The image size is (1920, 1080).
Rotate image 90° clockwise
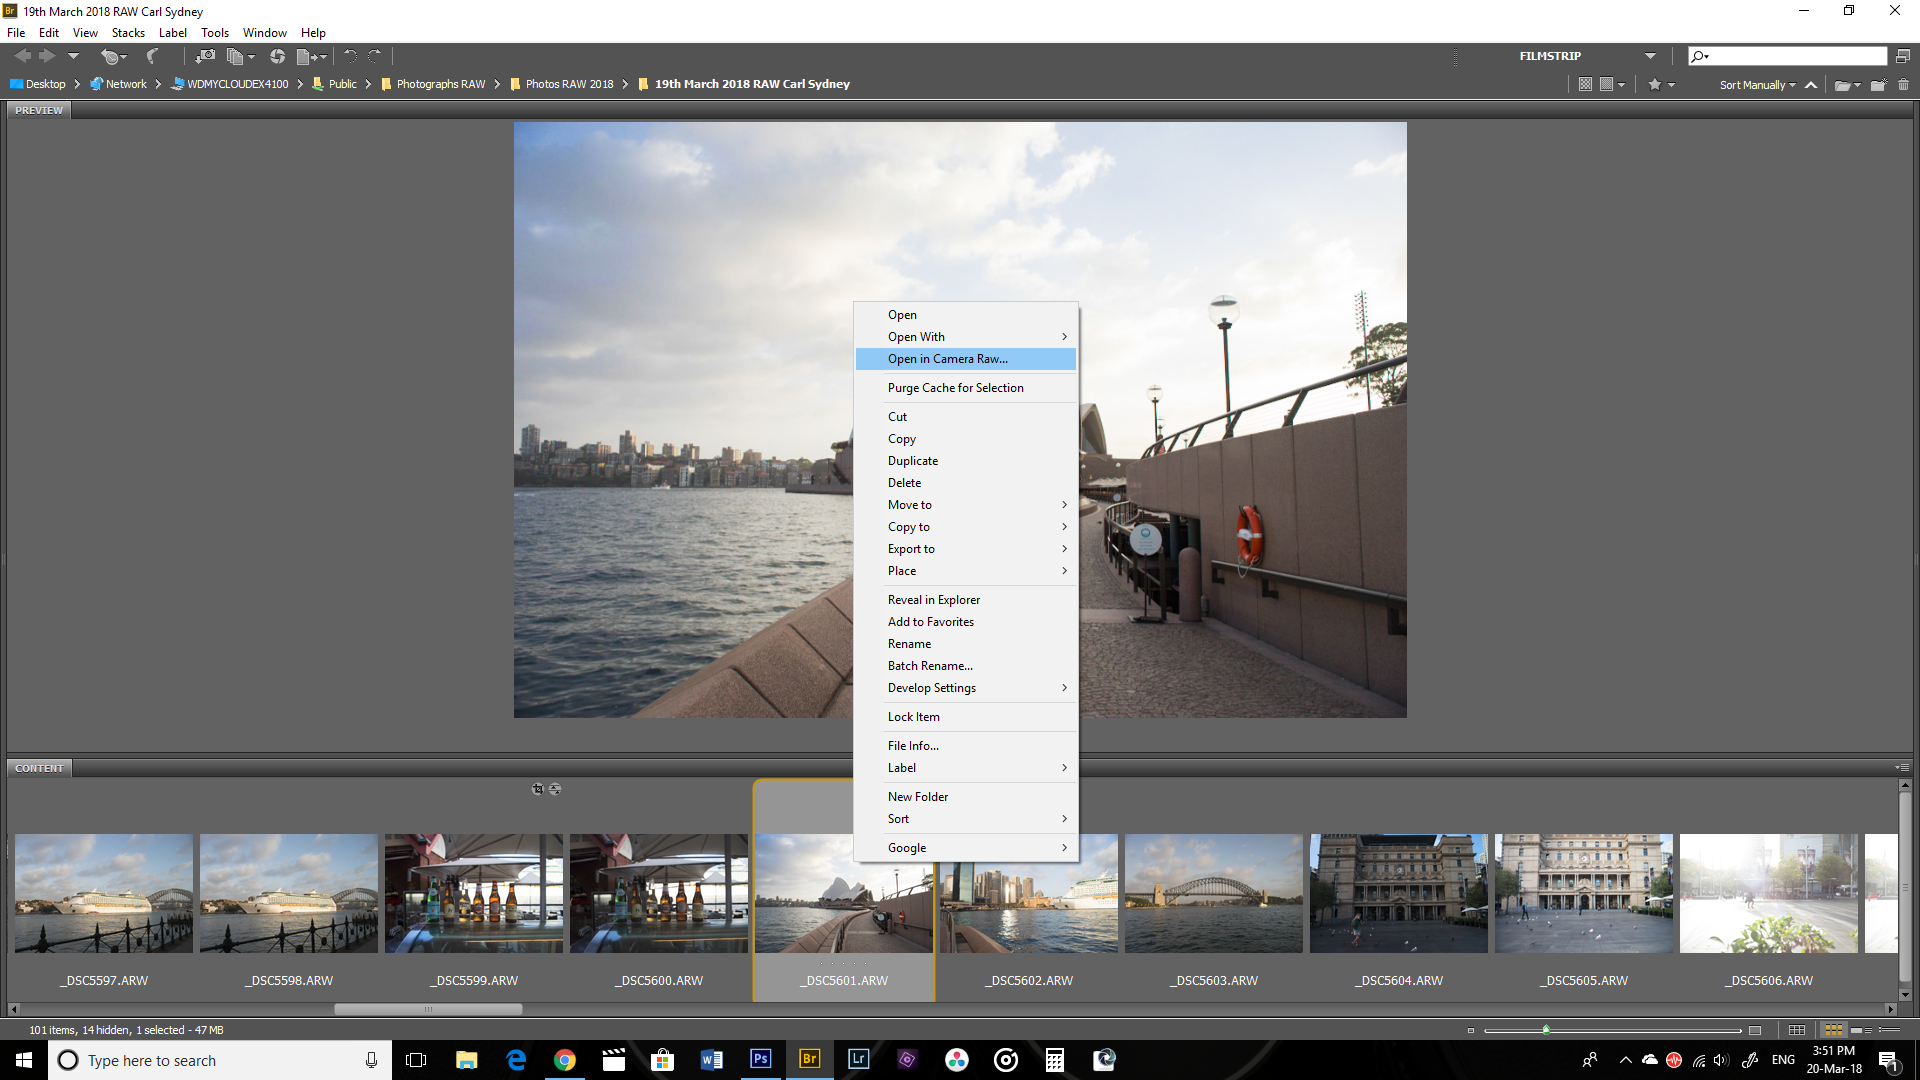pos(375,56)
